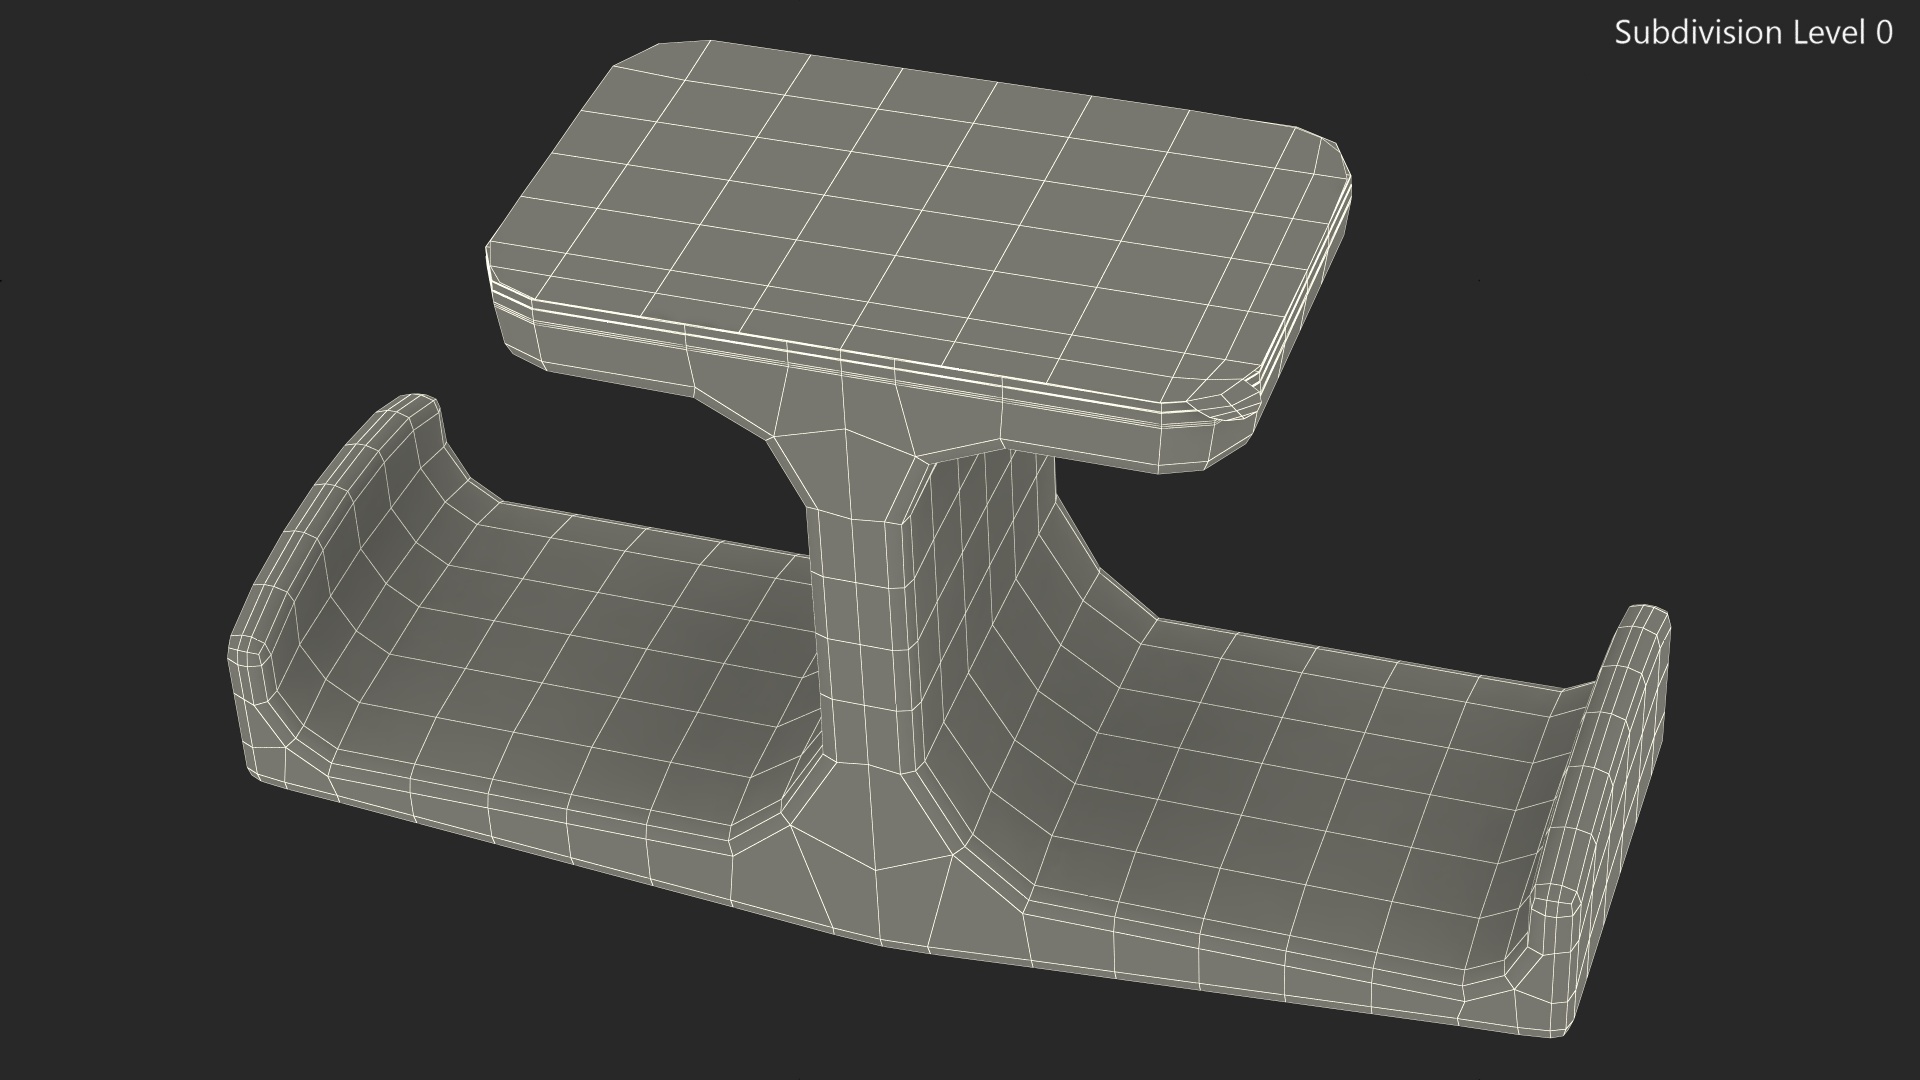The width and height of the screenshot is (1920, 1080).
Task: Click the 'Subdivision Level 0' label
Action: click(x=1753, y=33)
